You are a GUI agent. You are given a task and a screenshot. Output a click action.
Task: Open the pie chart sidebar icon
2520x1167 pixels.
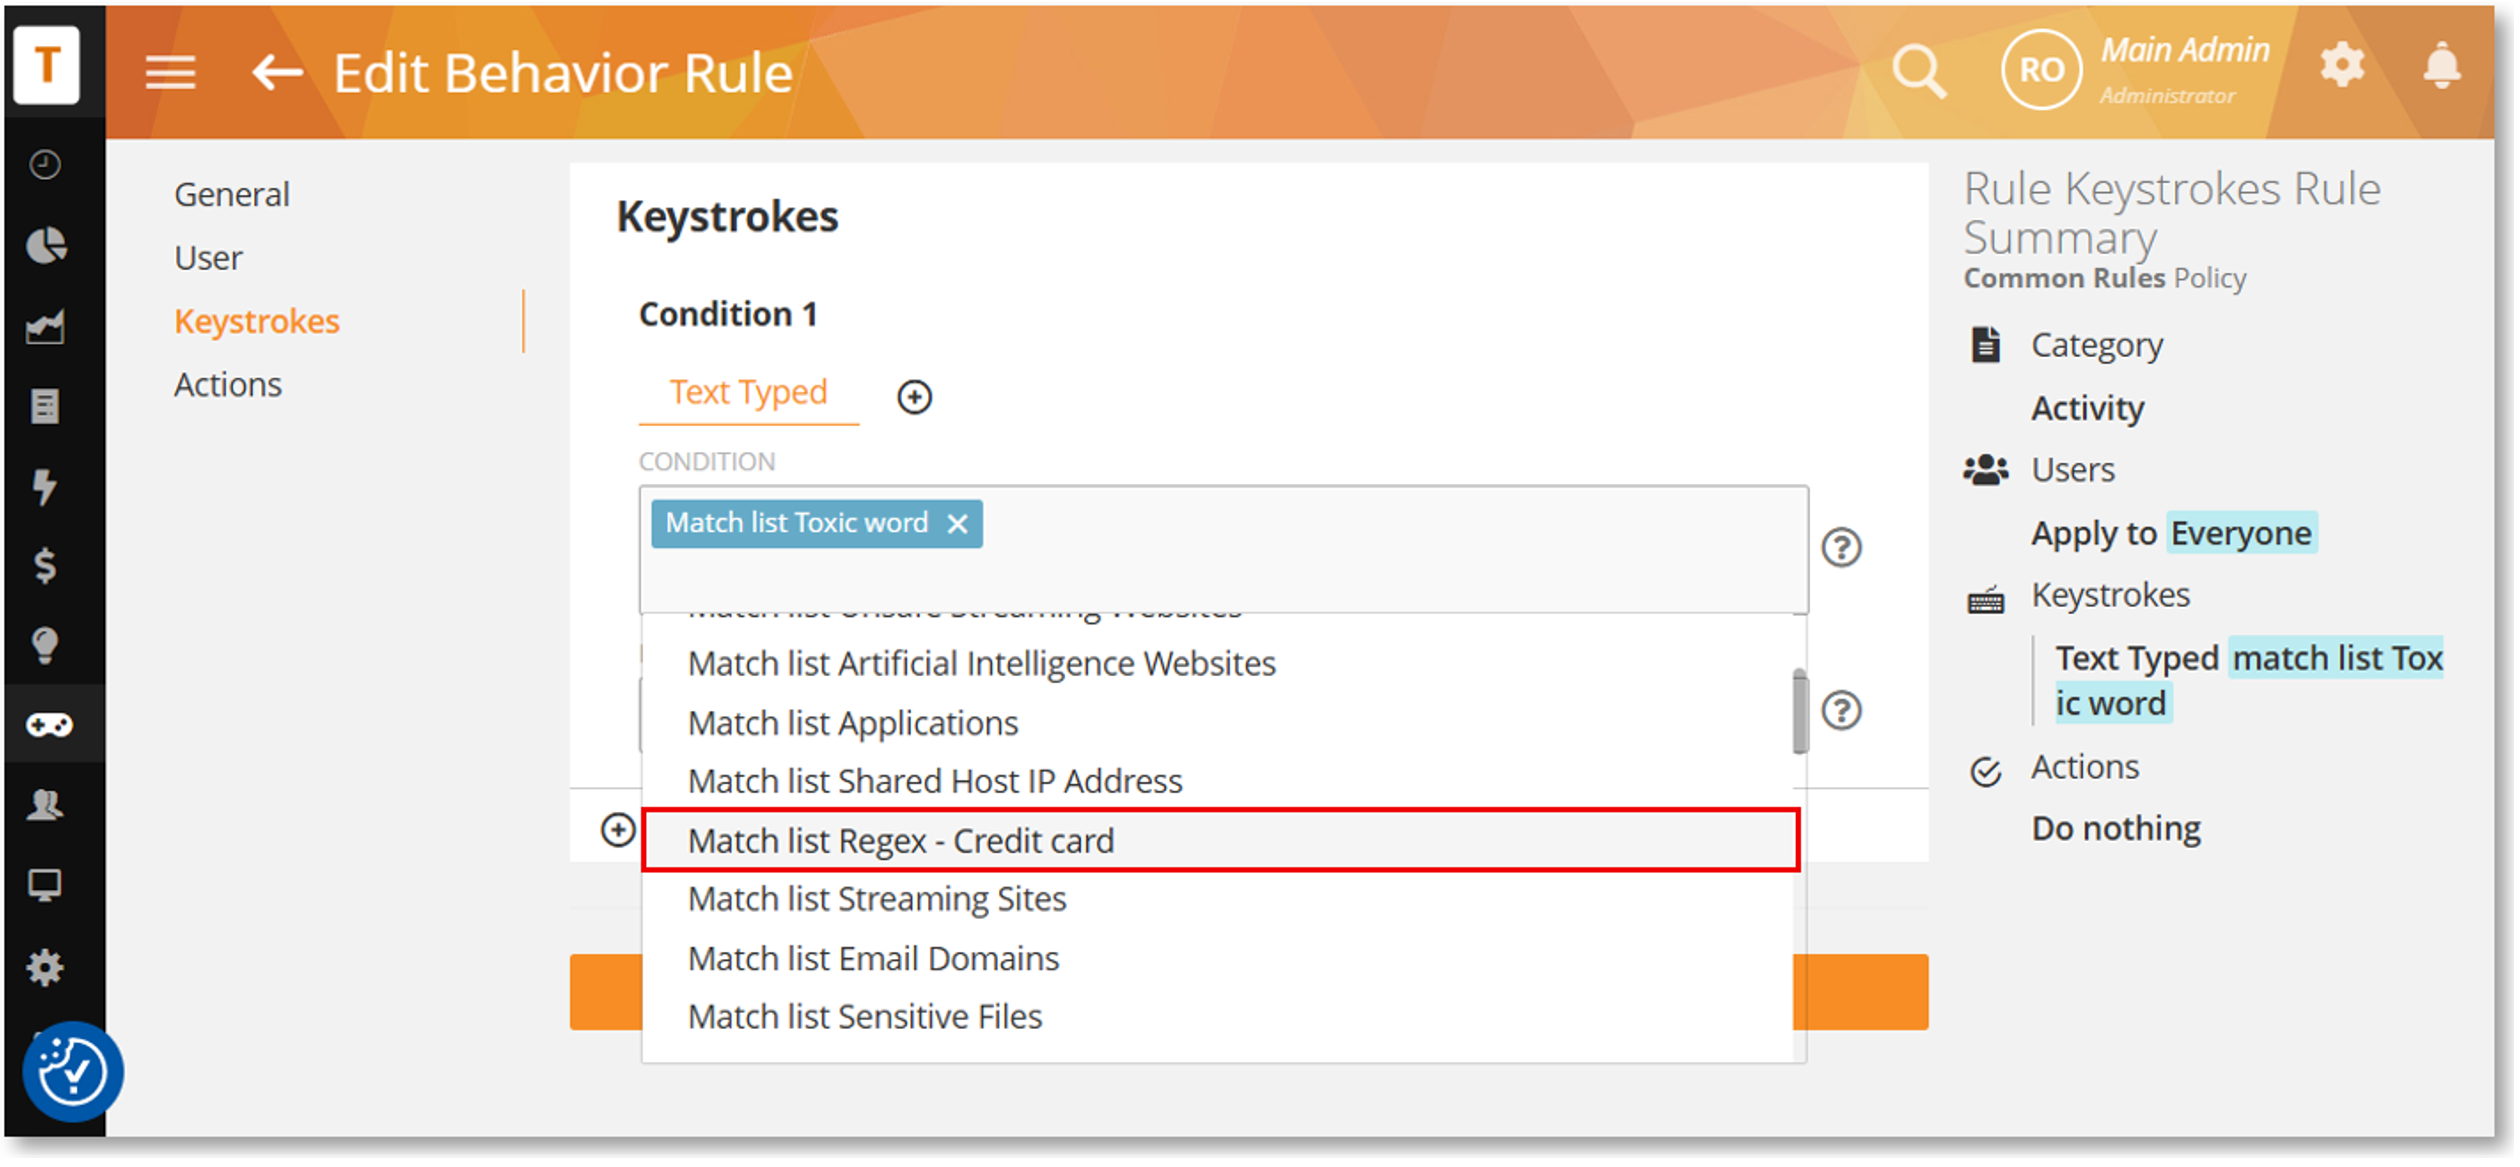pos(46,245)
